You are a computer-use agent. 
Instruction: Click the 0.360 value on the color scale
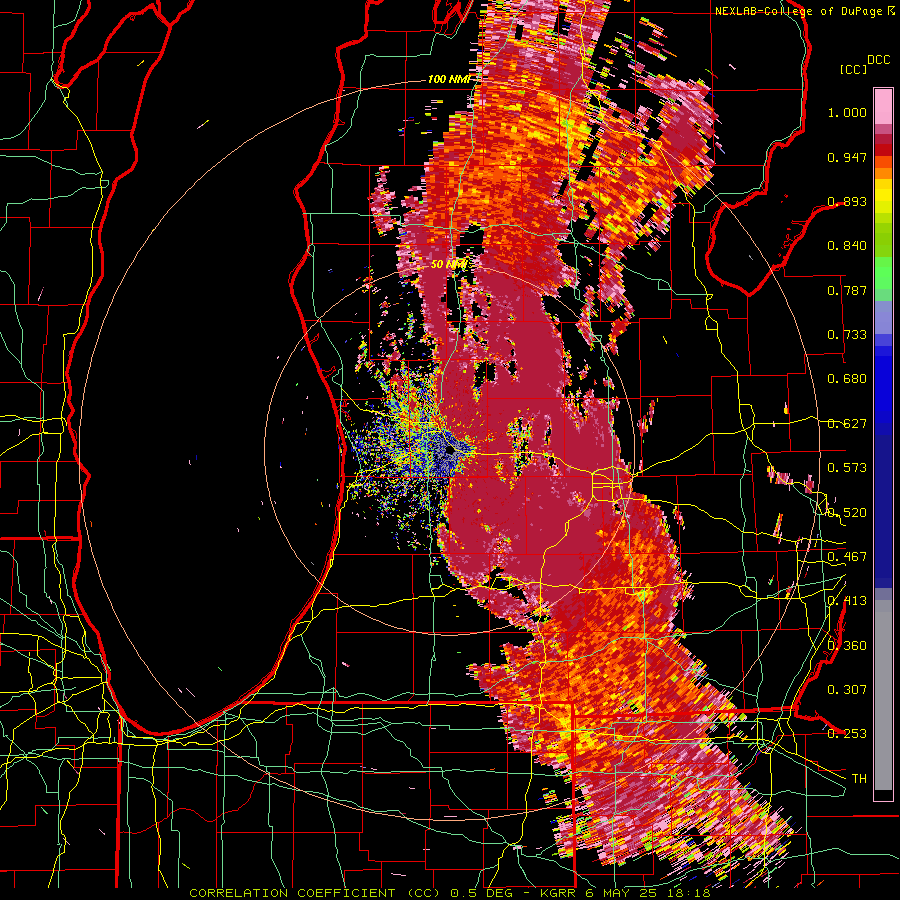[x=847, y=646]
